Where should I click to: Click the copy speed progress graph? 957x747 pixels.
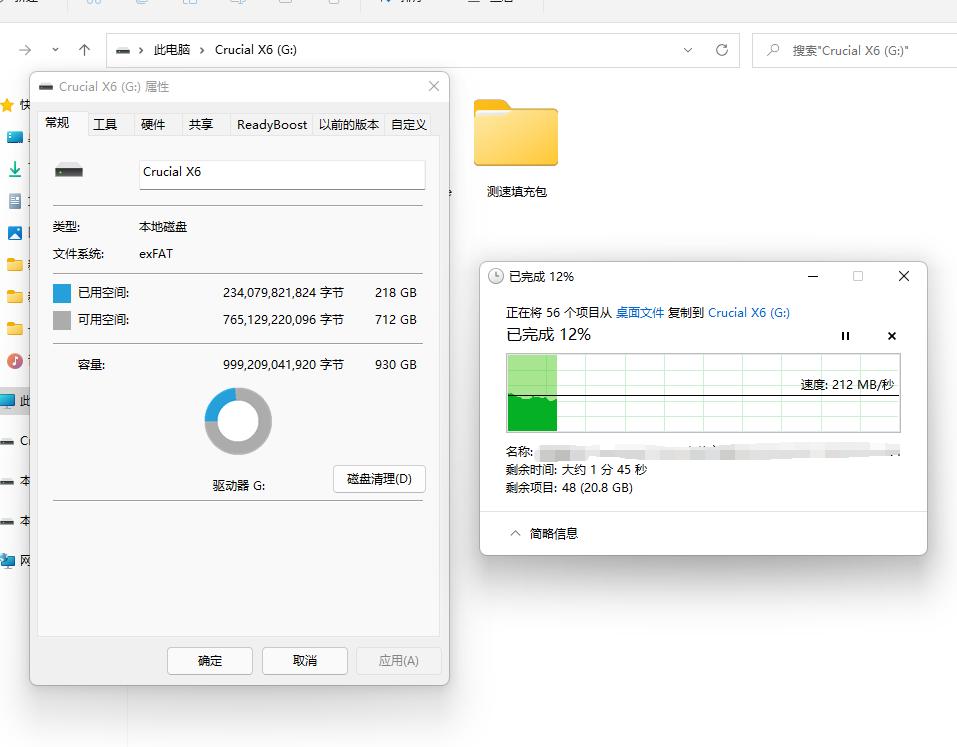pos(703,393)
